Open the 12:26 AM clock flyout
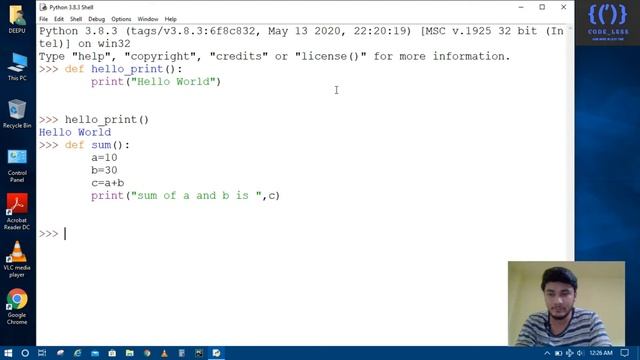 [601, 353]
